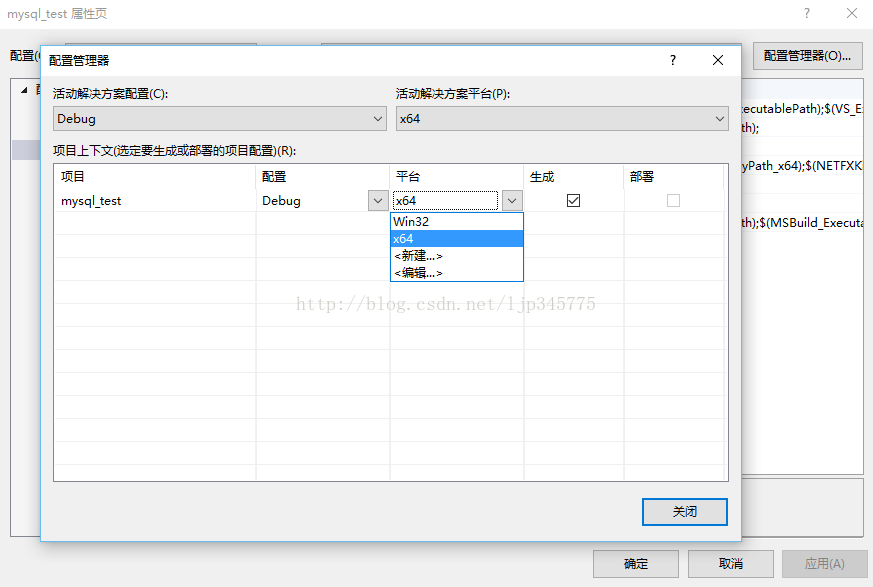873x587 pixels.
Task: Pick the <新建...> platform entry
Action: (x=457, y=256)
